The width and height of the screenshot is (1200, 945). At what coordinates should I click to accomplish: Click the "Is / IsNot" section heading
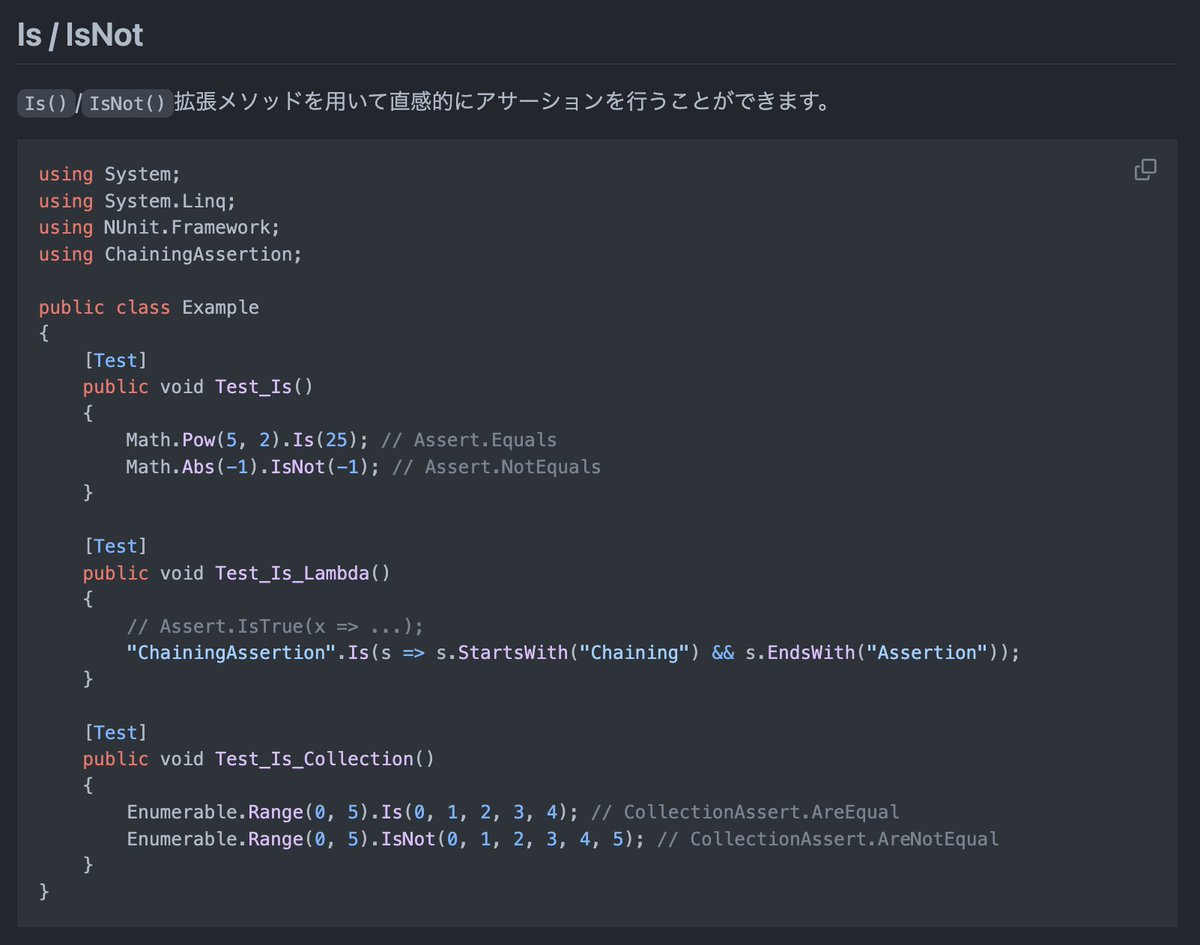tap(80, 35)
